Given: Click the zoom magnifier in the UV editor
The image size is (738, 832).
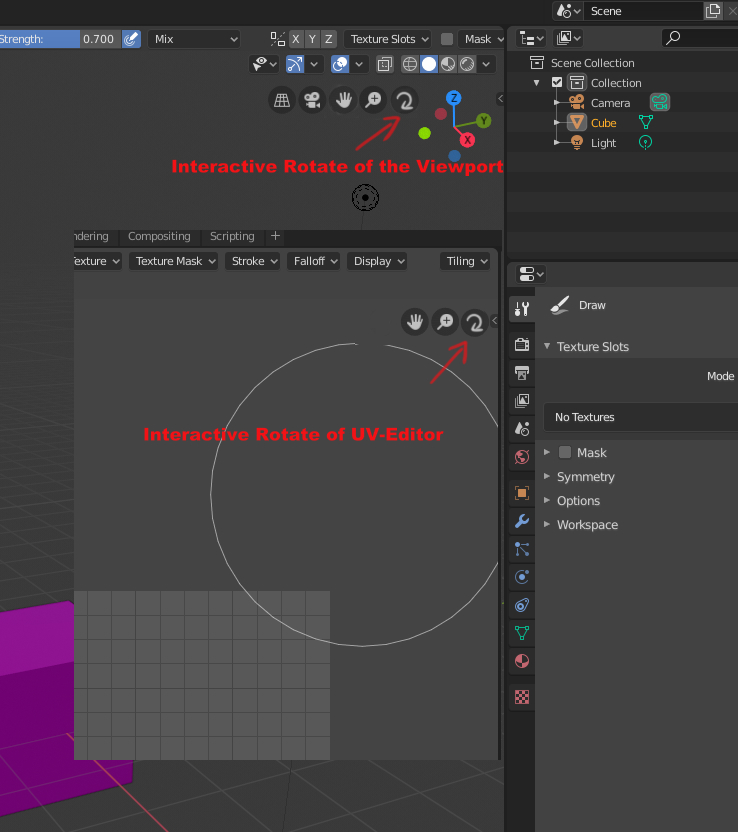Looking at the screenshot, I should click(445, 322).
